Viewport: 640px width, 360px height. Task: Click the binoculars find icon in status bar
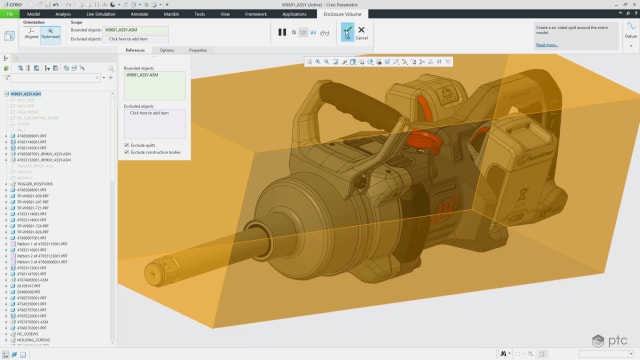[x=504, y=354]
